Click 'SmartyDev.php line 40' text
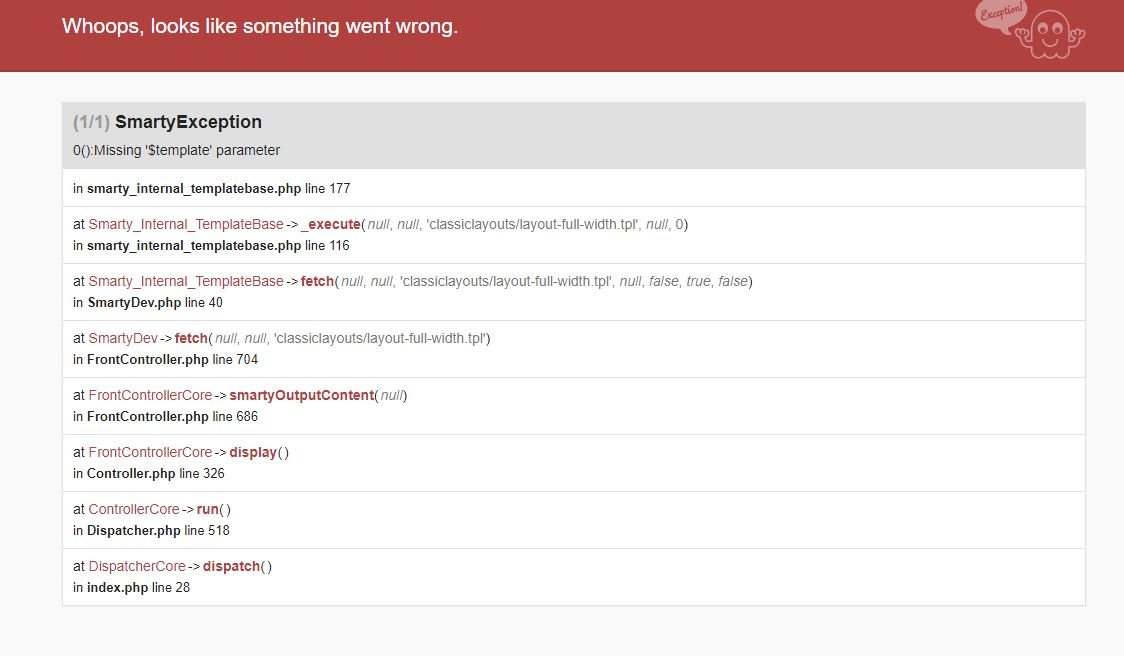Viewport: 1124px width, 656px height. [155, 303]
